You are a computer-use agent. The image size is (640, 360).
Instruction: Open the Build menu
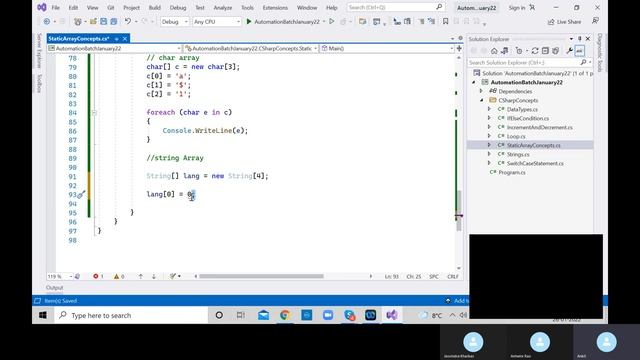click(155, 8)
